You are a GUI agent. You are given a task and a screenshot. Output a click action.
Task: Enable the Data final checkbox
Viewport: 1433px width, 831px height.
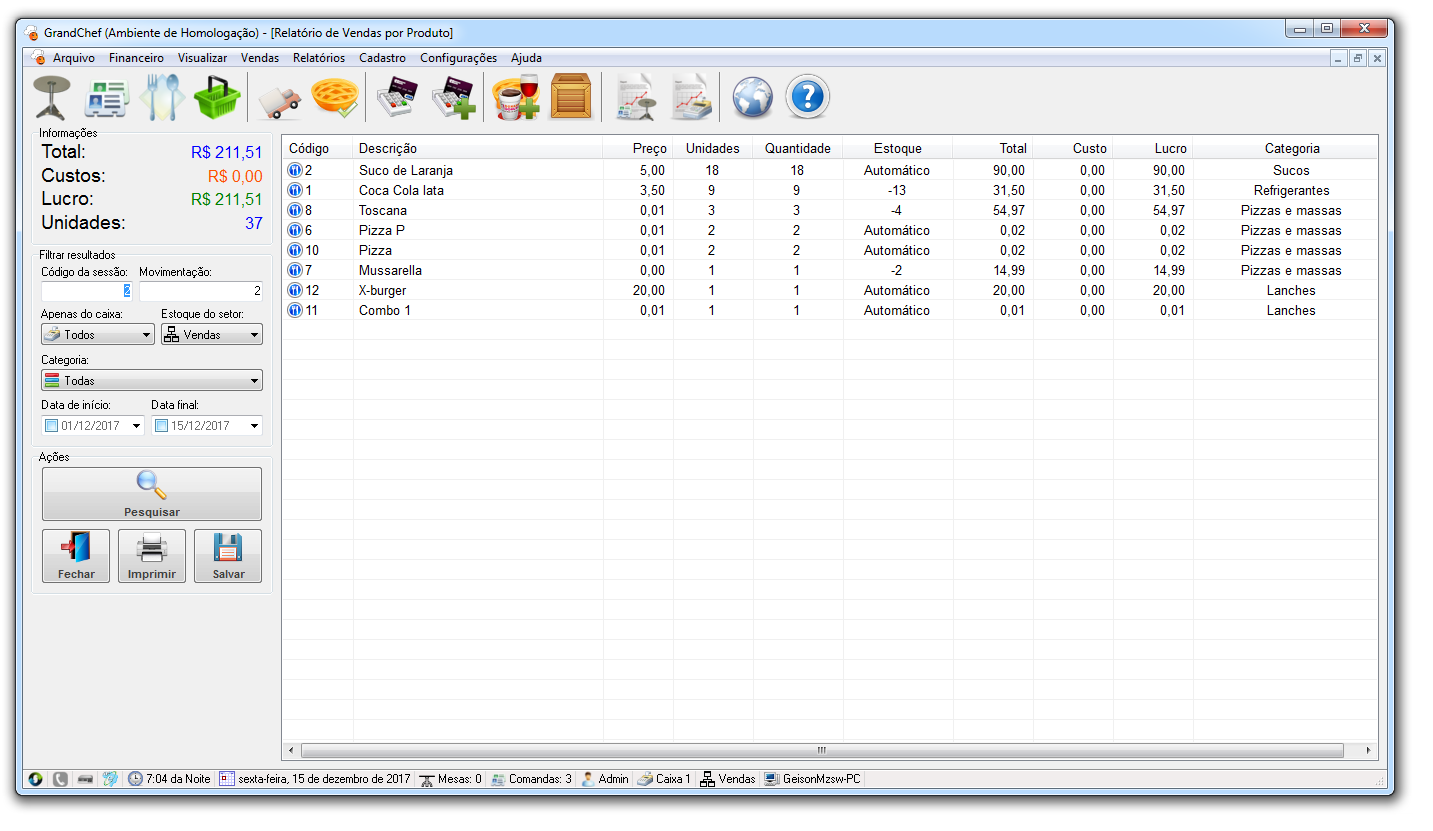[162, 426]
